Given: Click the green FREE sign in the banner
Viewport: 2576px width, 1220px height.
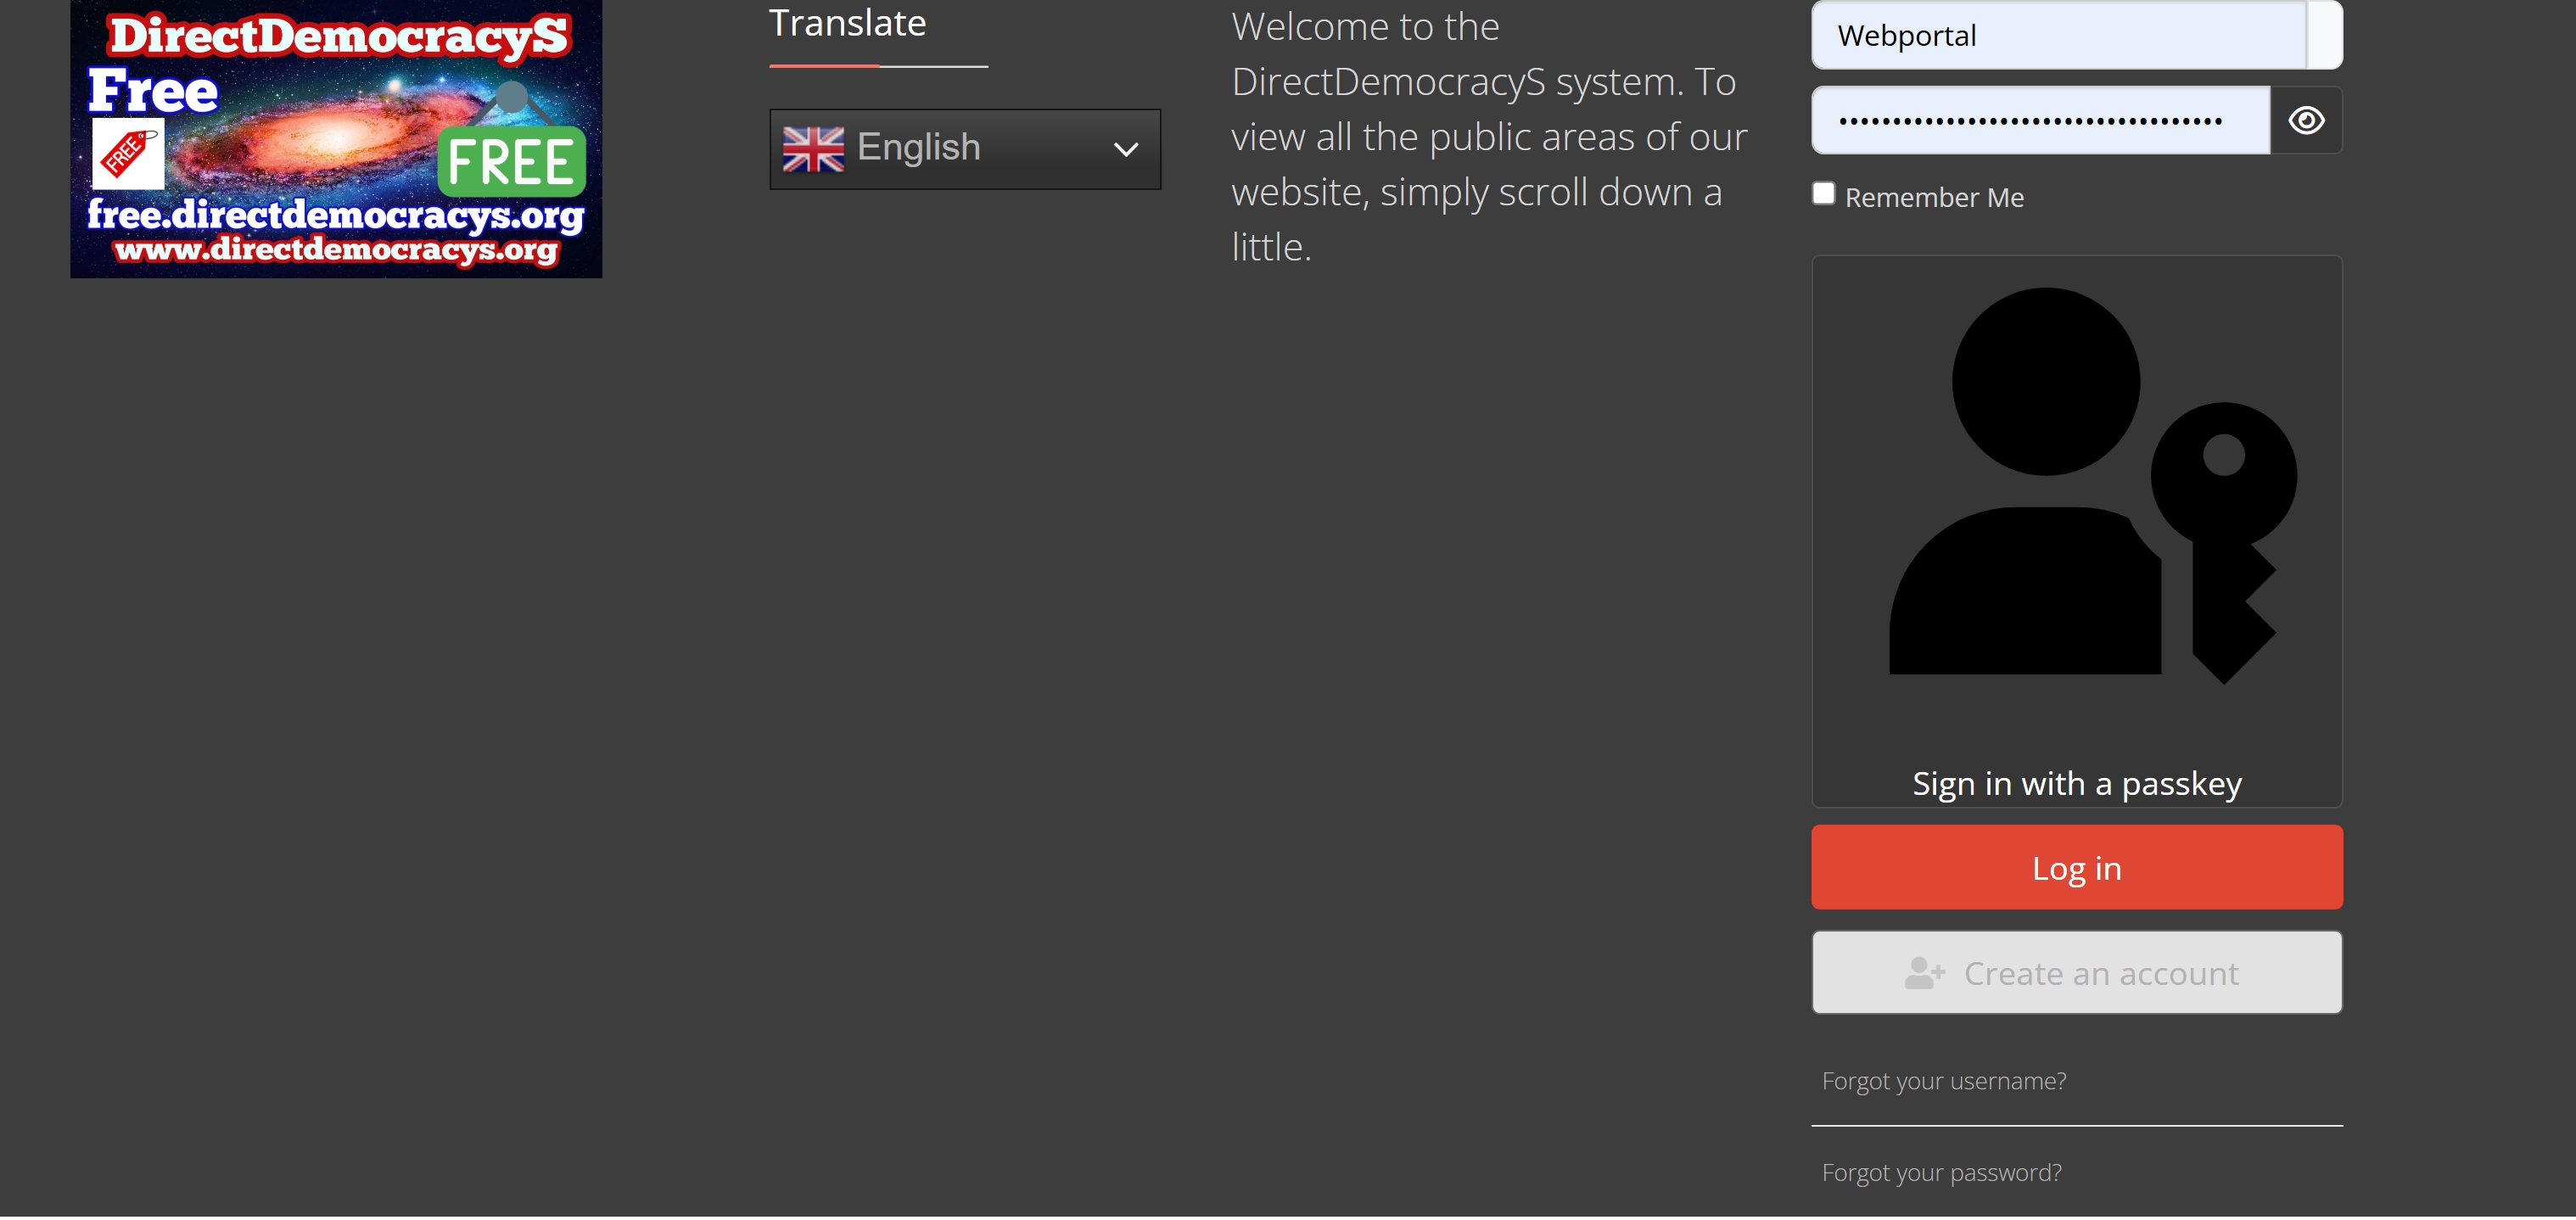Looking at the screenshot, I should click(511, 161).
